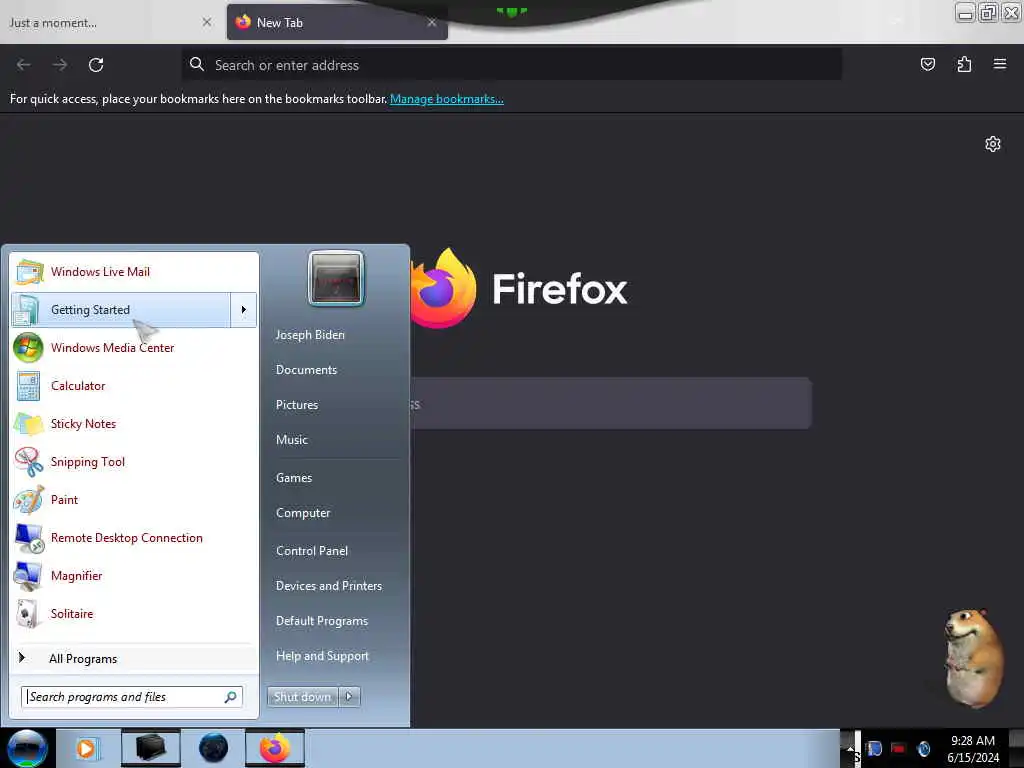
Task: Open the globe taskbar application
Action: [x=214, y=748]
